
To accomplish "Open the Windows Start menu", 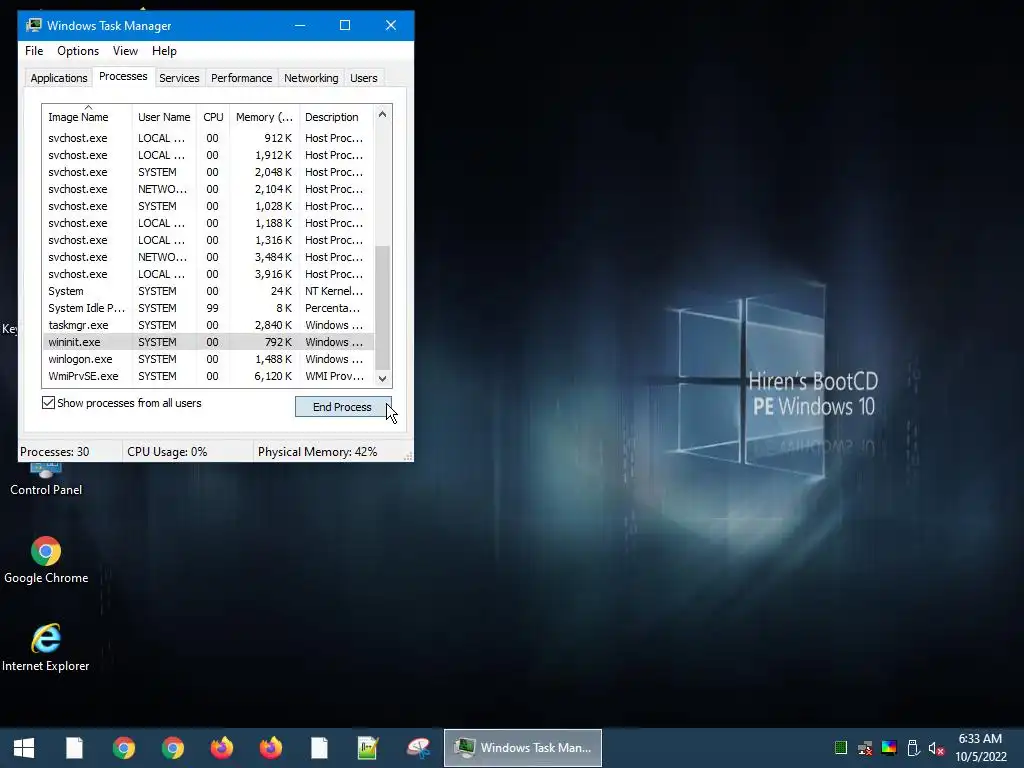I will point(24,748).
